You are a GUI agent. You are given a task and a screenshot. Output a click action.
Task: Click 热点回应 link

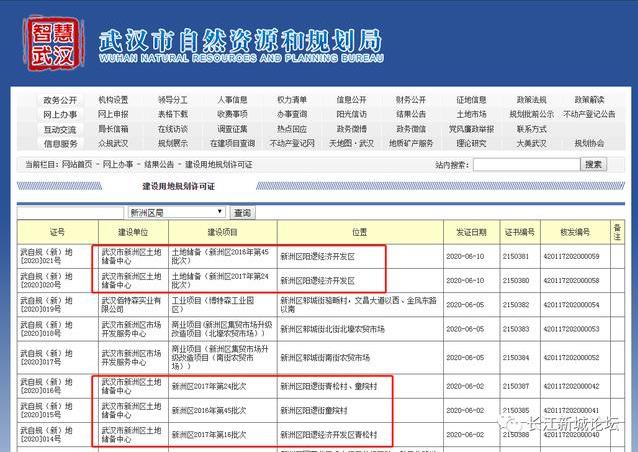[292, 129]
